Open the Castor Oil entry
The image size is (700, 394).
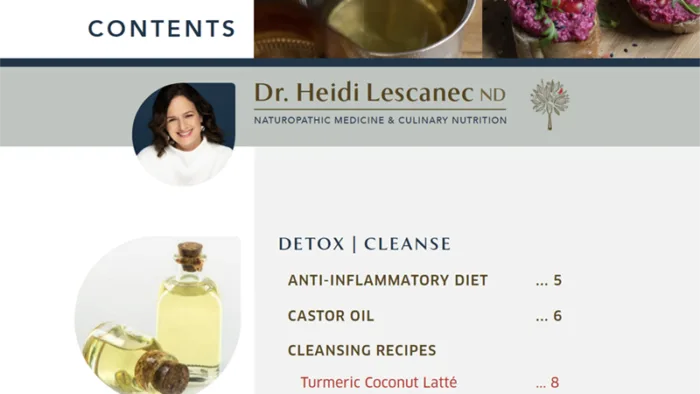pos(331,316)
